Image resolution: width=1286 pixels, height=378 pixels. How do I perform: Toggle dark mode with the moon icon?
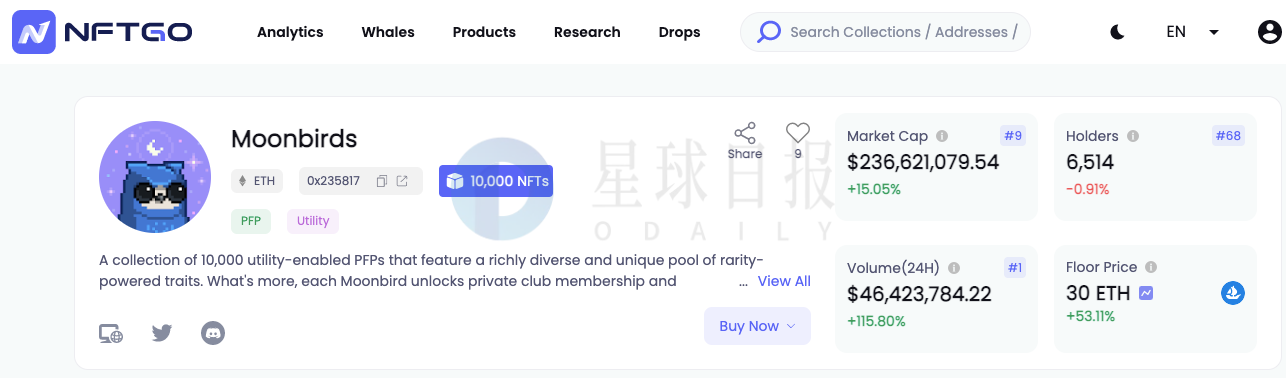pos(1118,32)
